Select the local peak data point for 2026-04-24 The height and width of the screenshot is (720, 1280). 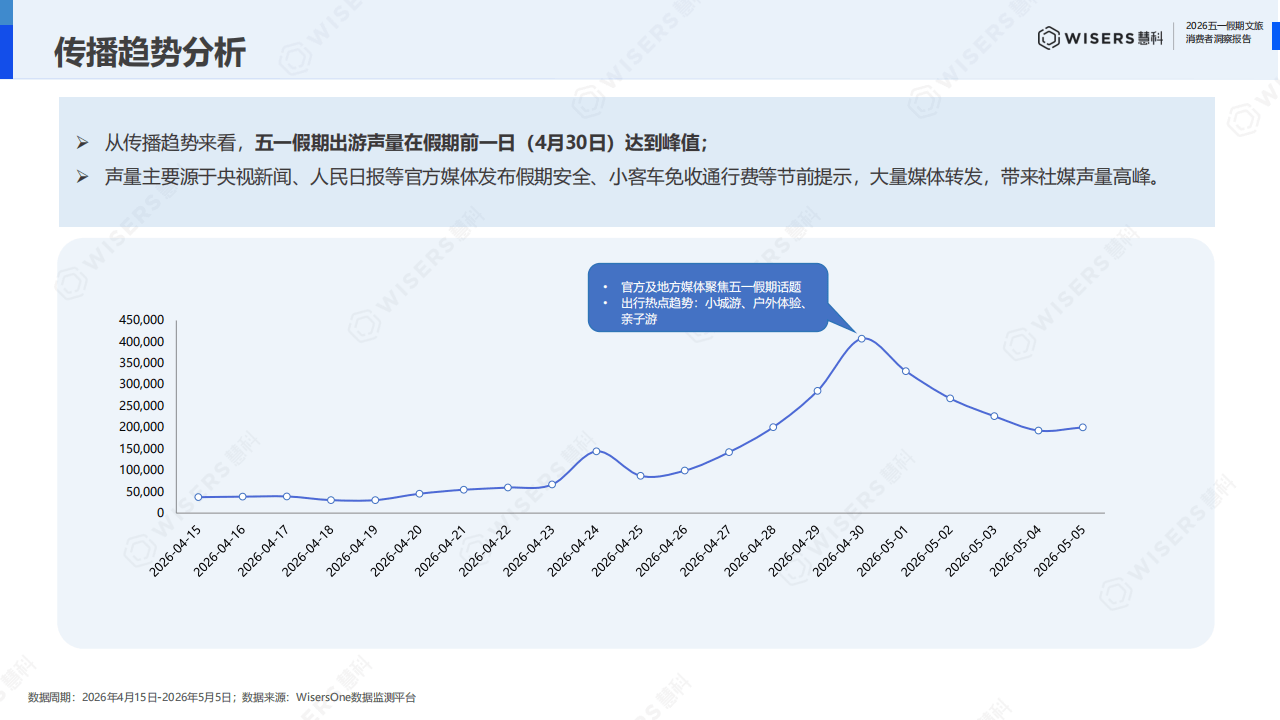coord(596,451)
